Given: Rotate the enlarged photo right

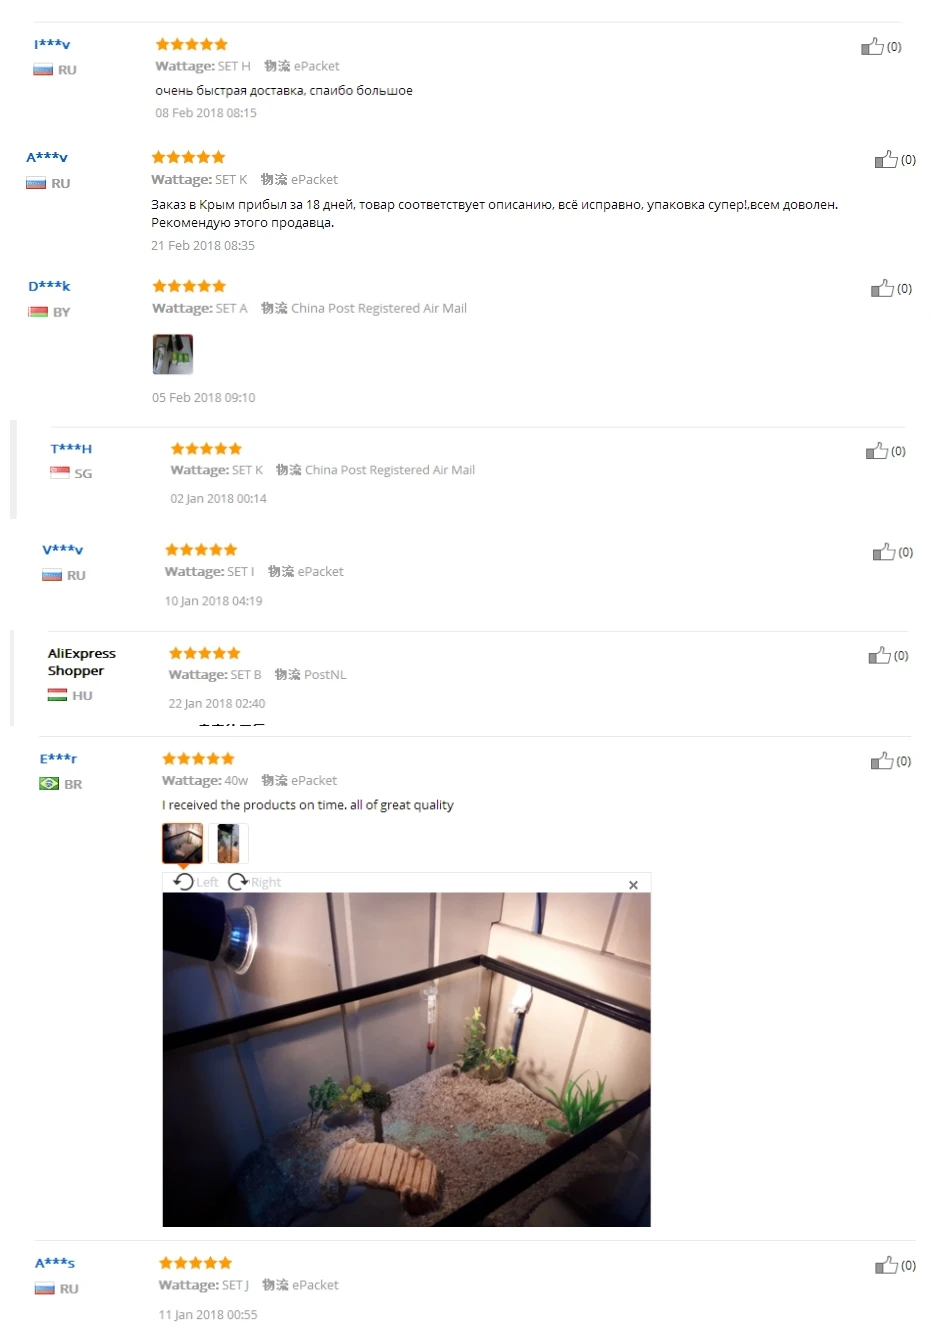Looking at the screenshot, I should [255, 882].
